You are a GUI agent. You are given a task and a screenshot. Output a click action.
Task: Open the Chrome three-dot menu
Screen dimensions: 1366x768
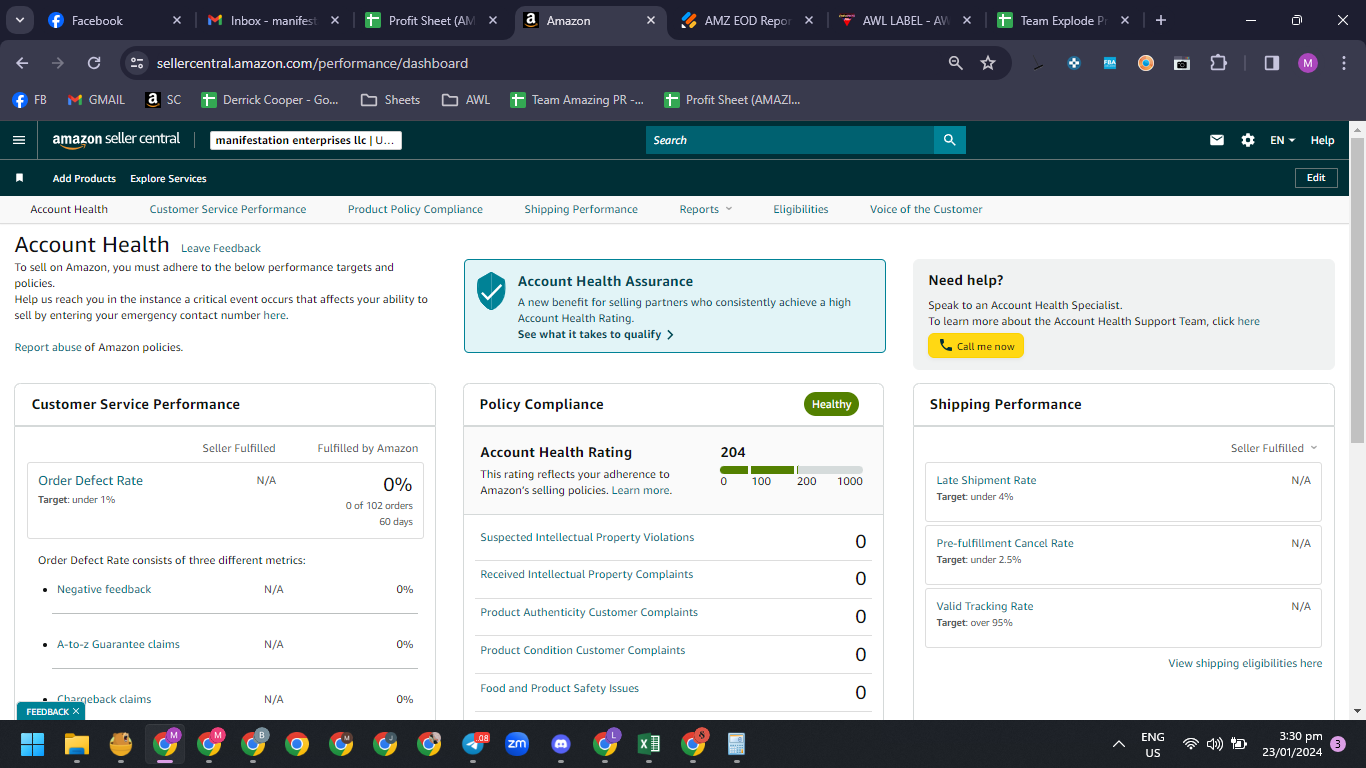tap(1344, 63)
